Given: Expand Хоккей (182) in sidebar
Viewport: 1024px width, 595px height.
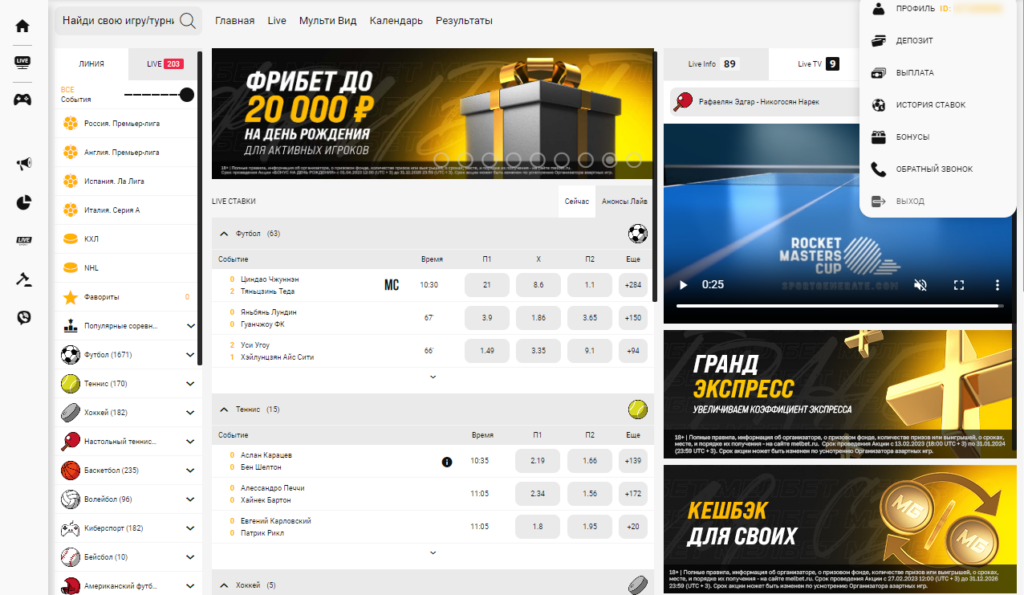Looking at the screenshot, I should pos(190,413).
